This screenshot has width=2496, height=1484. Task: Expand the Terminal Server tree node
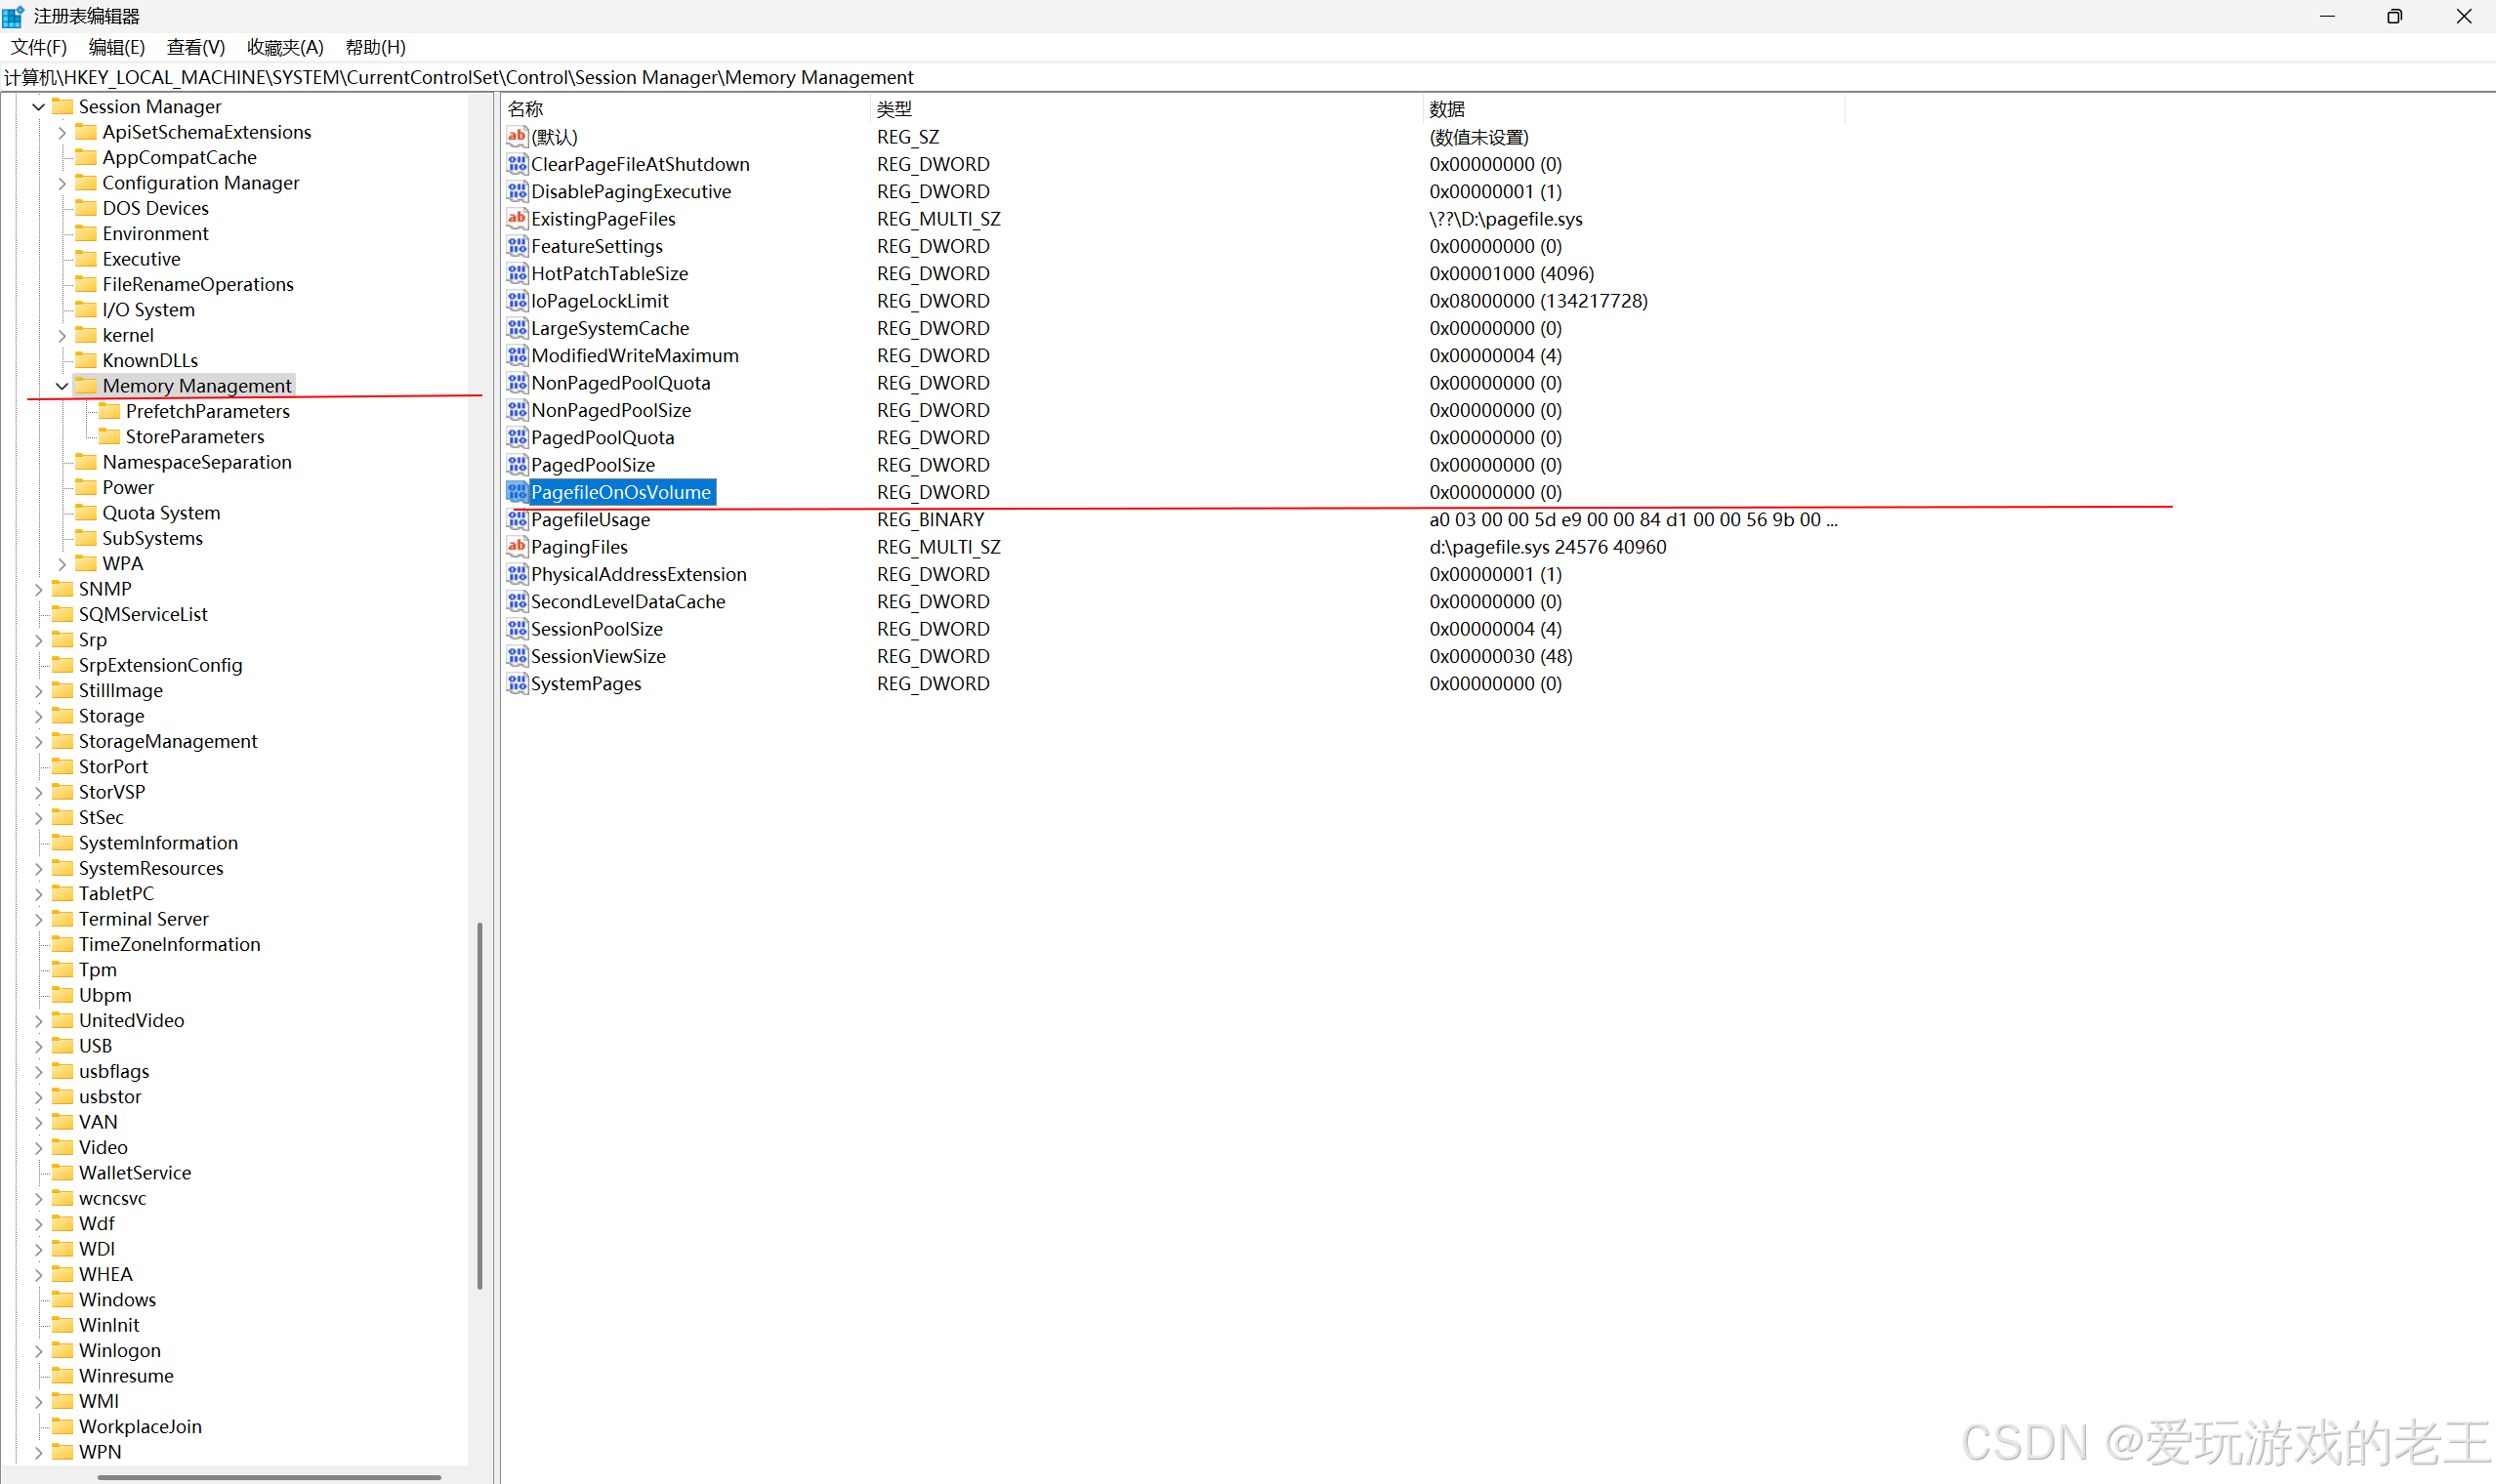39,919
